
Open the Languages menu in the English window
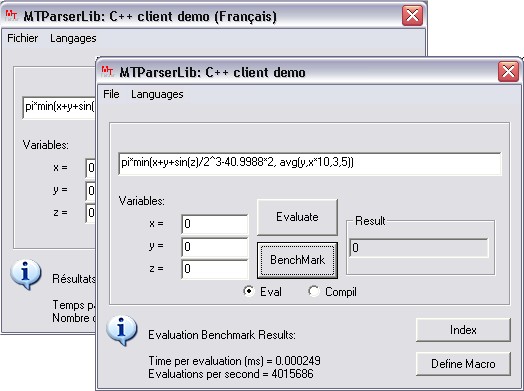click(157, 94)
